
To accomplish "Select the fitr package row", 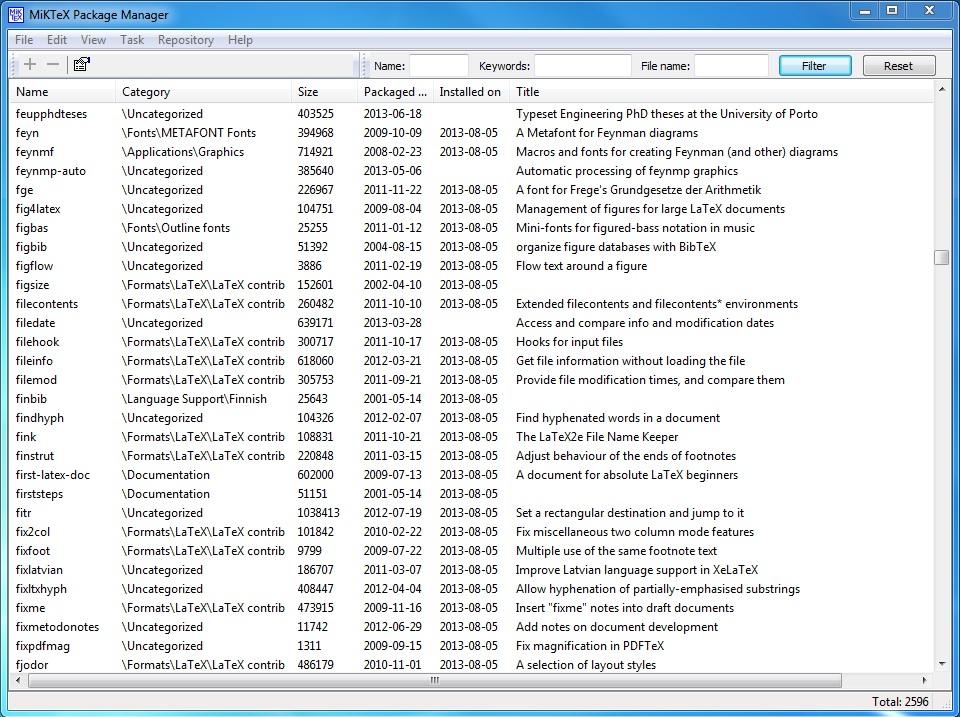I will coord(471,512).
